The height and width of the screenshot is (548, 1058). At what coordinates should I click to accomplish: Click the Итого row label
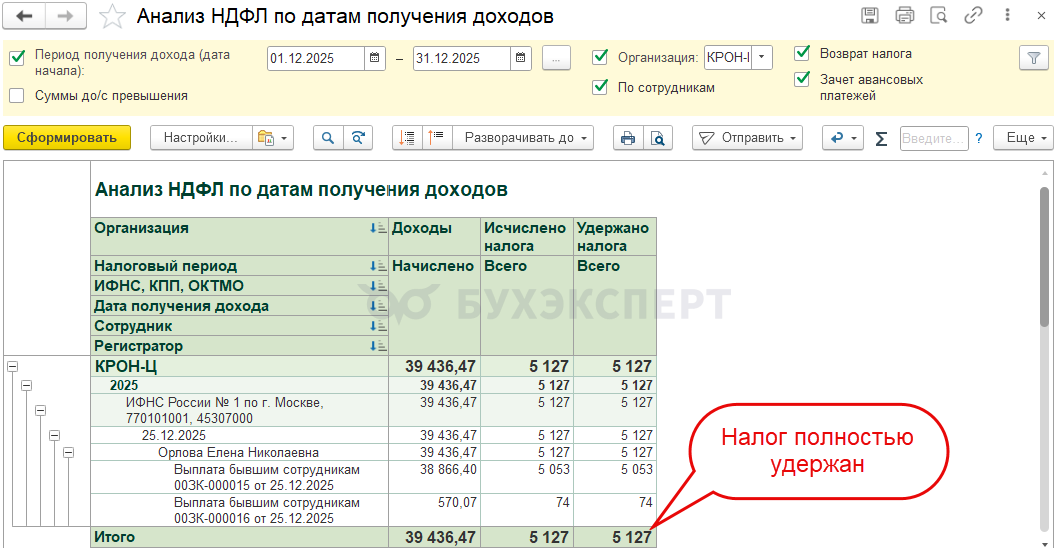coord(114,537)
